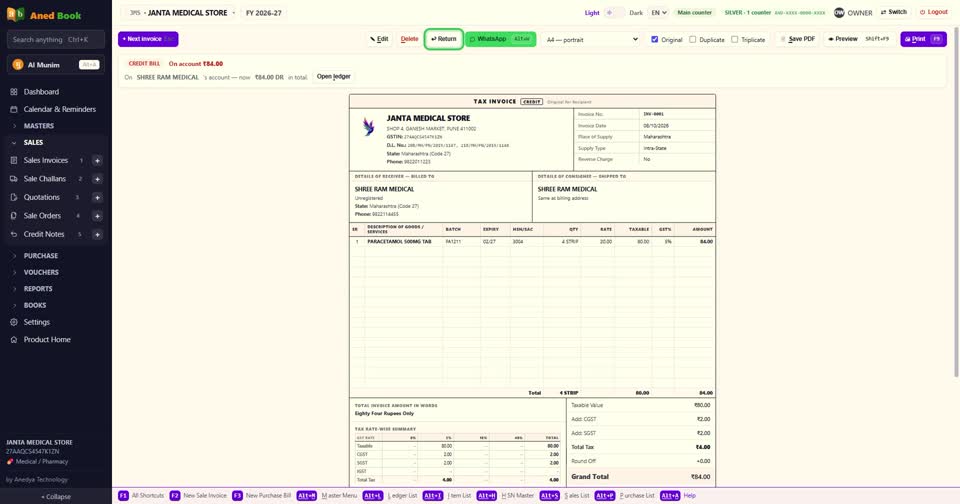Click the OWNER avatar icon
The height and width of the screenshot is (504, 960).
(839, 12)
